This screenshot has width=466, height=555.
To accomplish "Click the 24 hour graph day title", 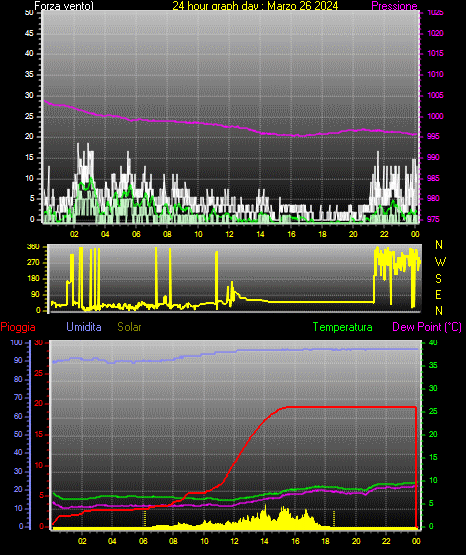I will (x=255, y=6).
